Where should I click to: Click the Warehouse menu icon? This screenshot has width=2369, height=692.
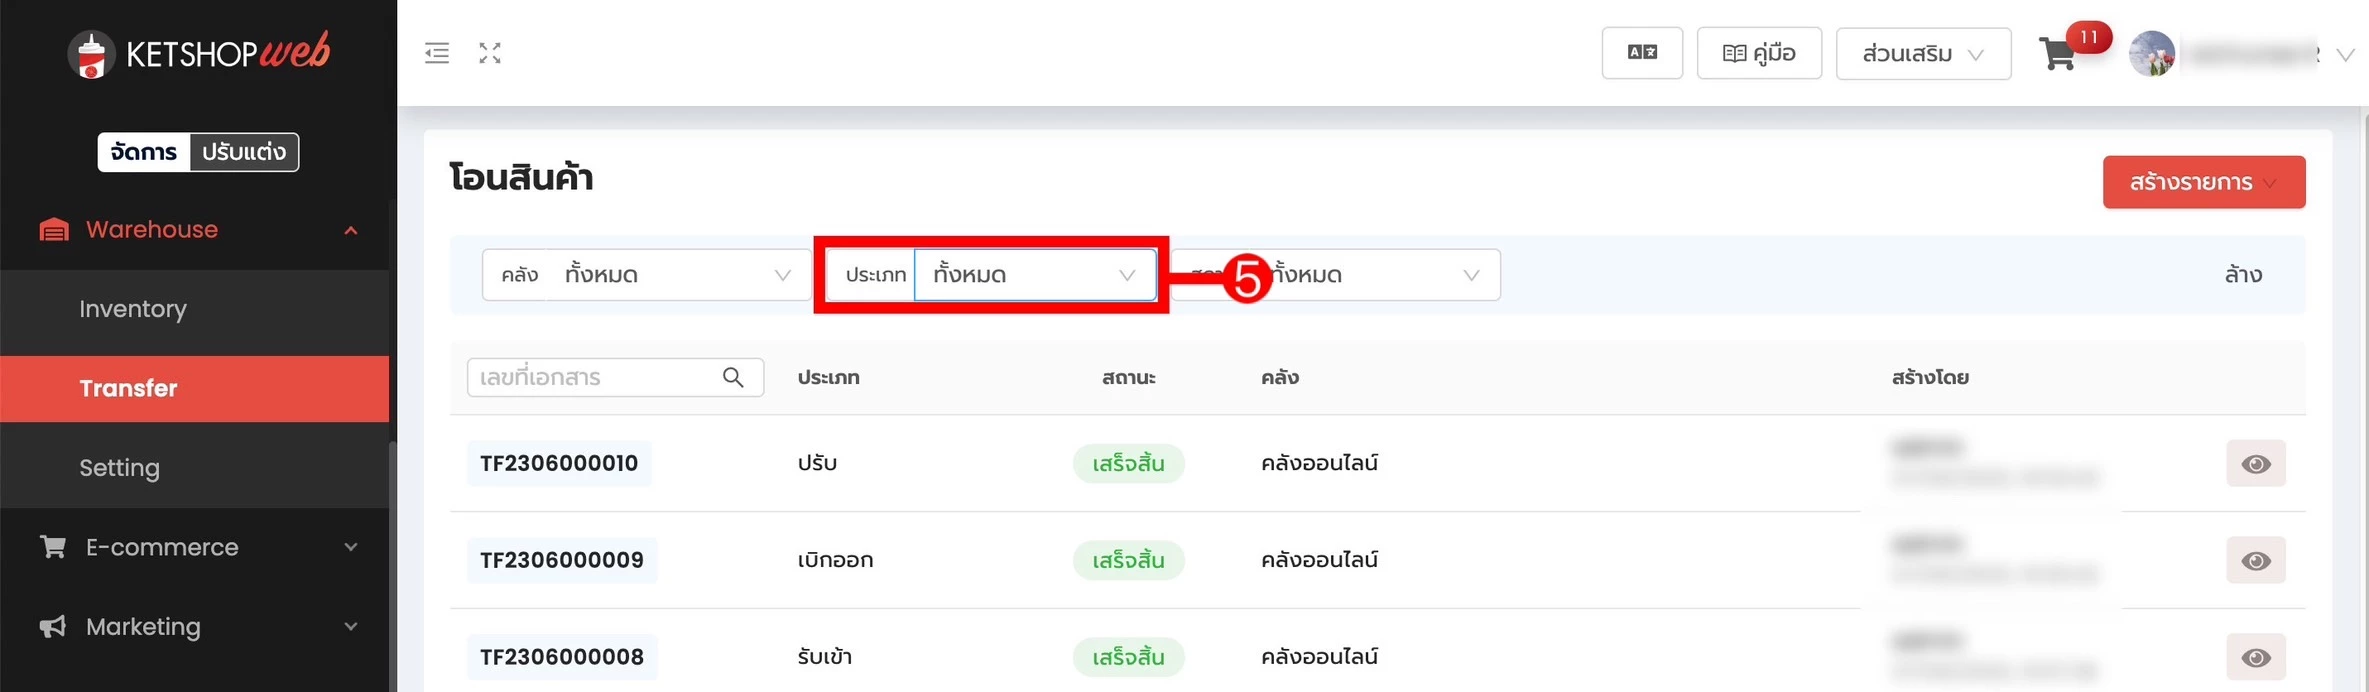click(54, 230)
